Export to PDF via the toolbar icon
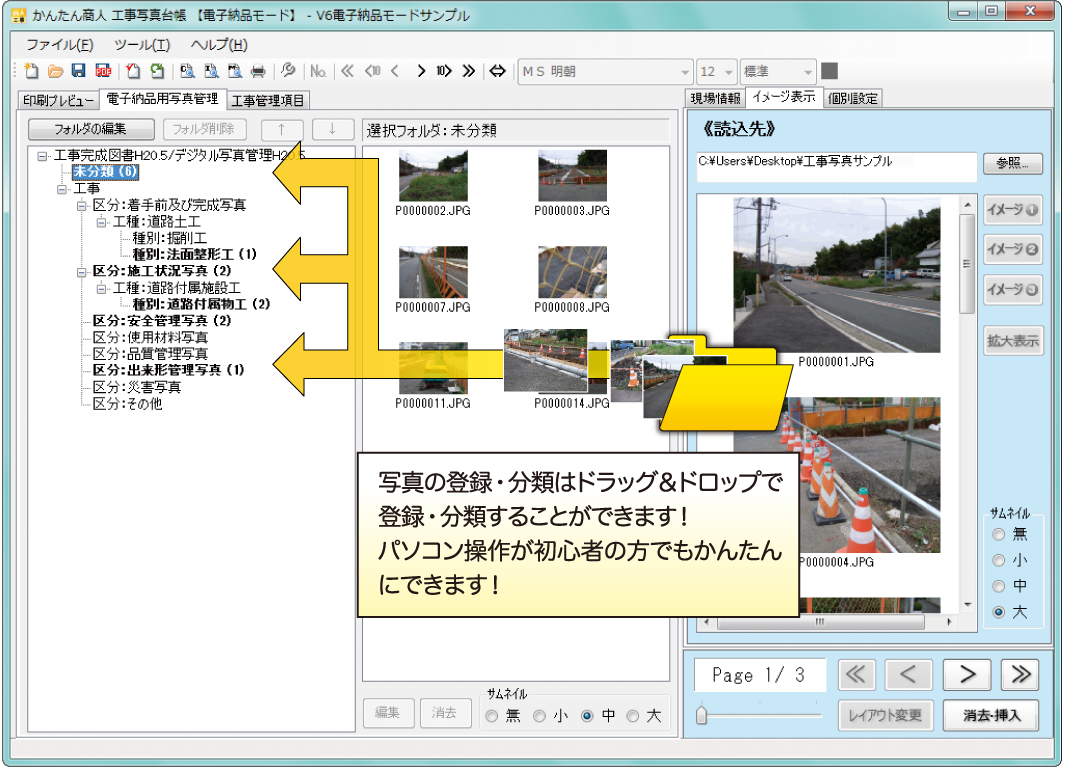The height and width of the screenshot is (767, 1070). (x=103, y=71)
